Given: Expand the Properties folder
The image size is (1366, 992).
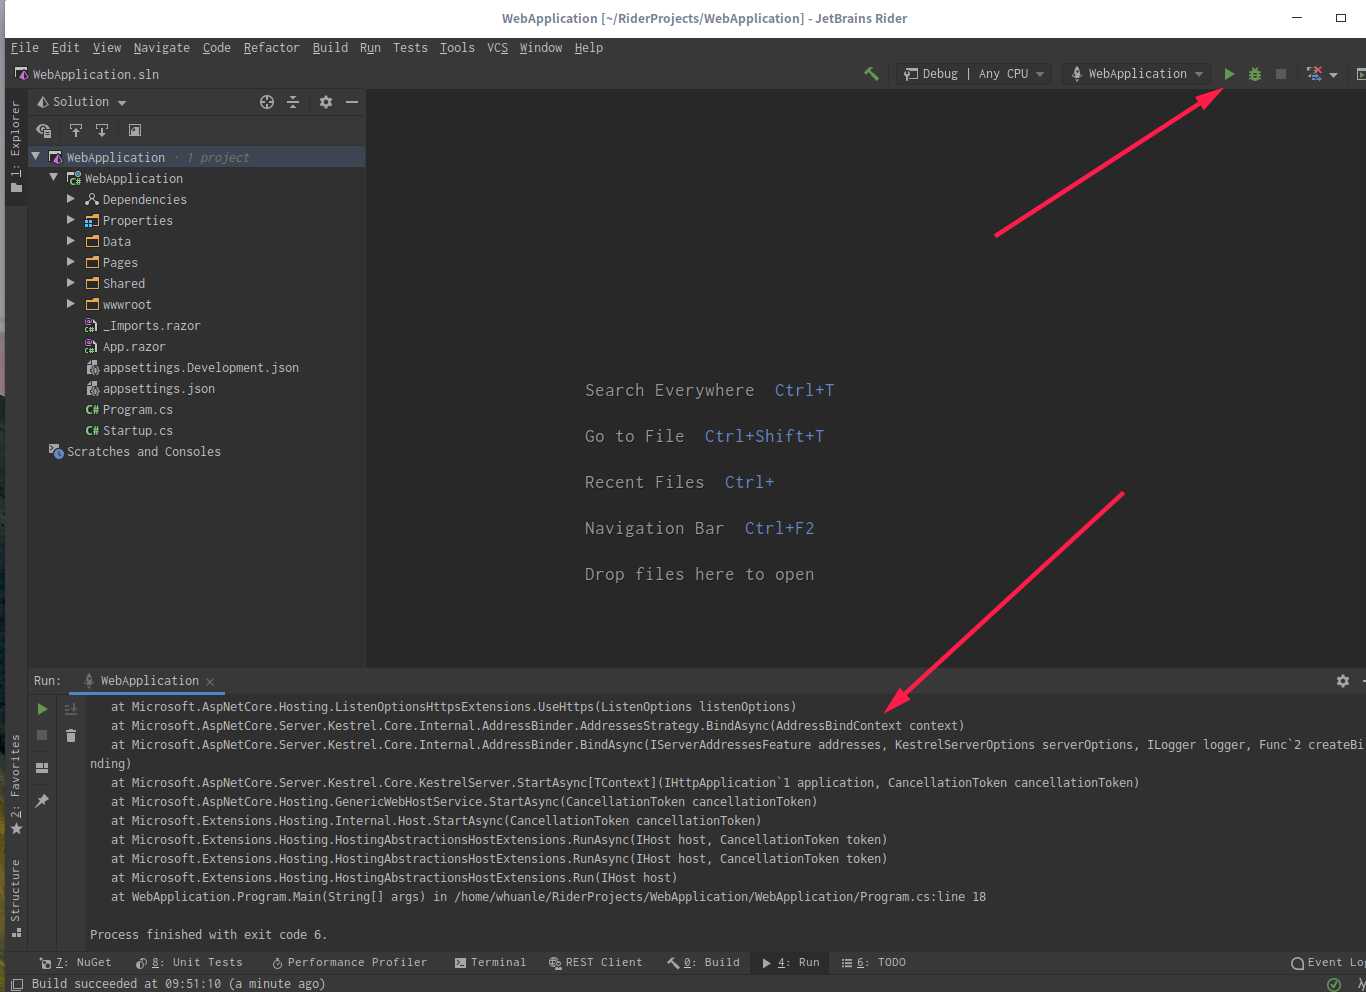Looking at the screenshot, I should click(71, 220).
